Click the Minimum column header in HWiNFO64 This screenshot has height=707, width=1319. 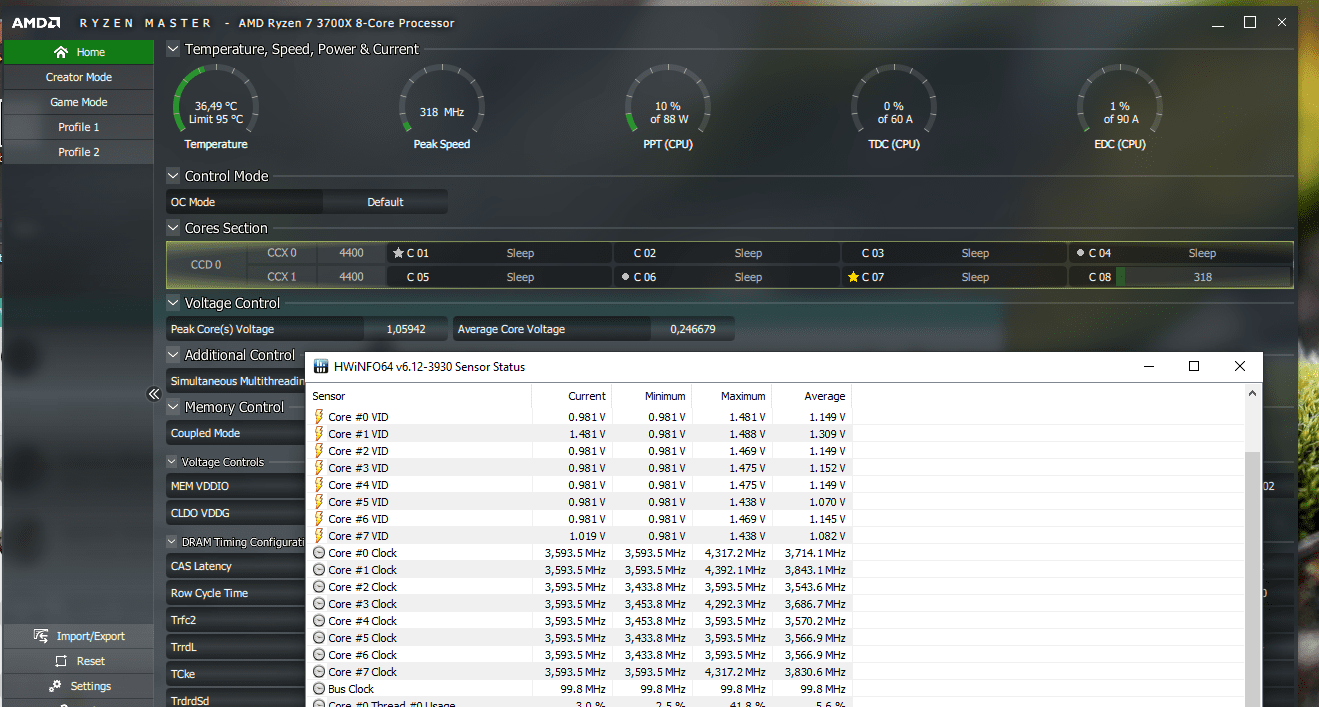651,396
